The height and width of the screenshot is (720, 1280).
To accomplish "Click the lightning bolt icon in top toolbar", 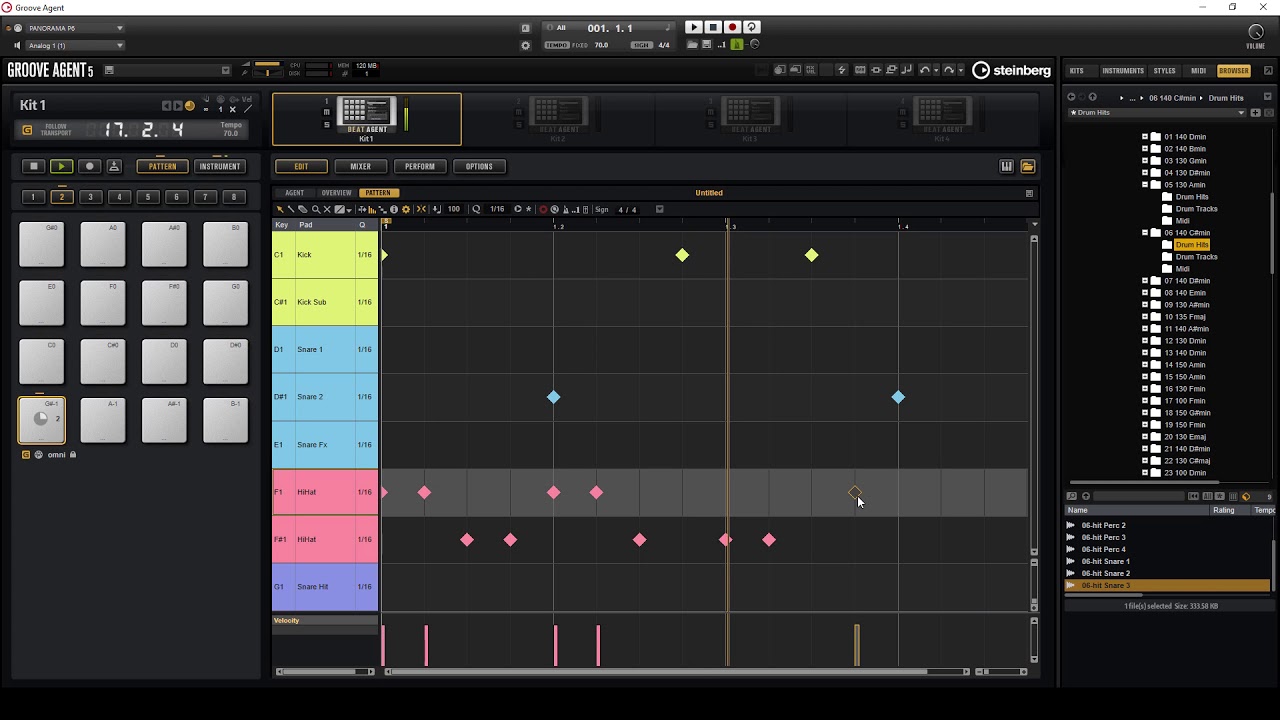I will (x=841, y=70).
